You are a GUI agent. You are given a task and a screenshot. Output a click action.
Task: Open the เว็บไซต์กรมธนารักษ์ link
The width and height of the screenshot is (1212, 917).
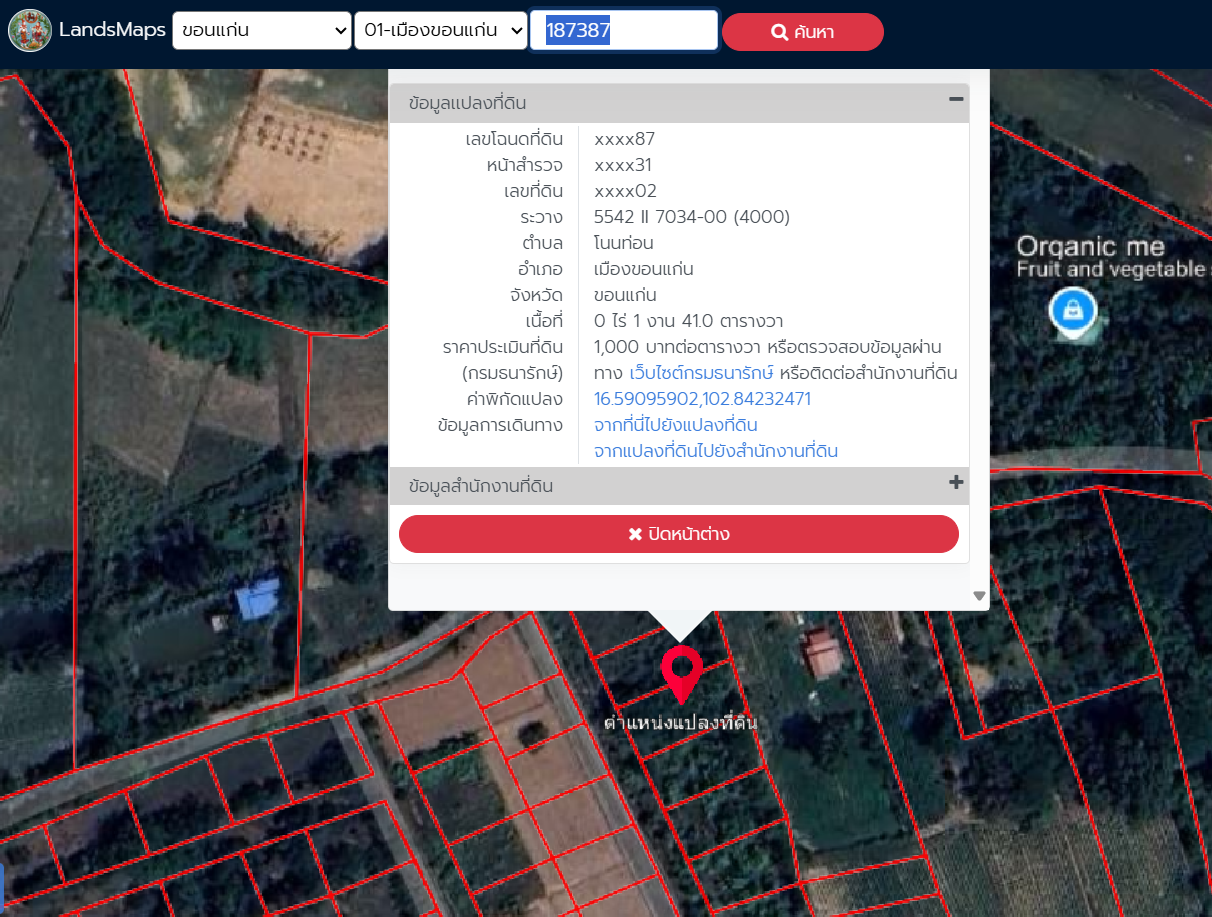pyautogui.click(x=701, y=373)
